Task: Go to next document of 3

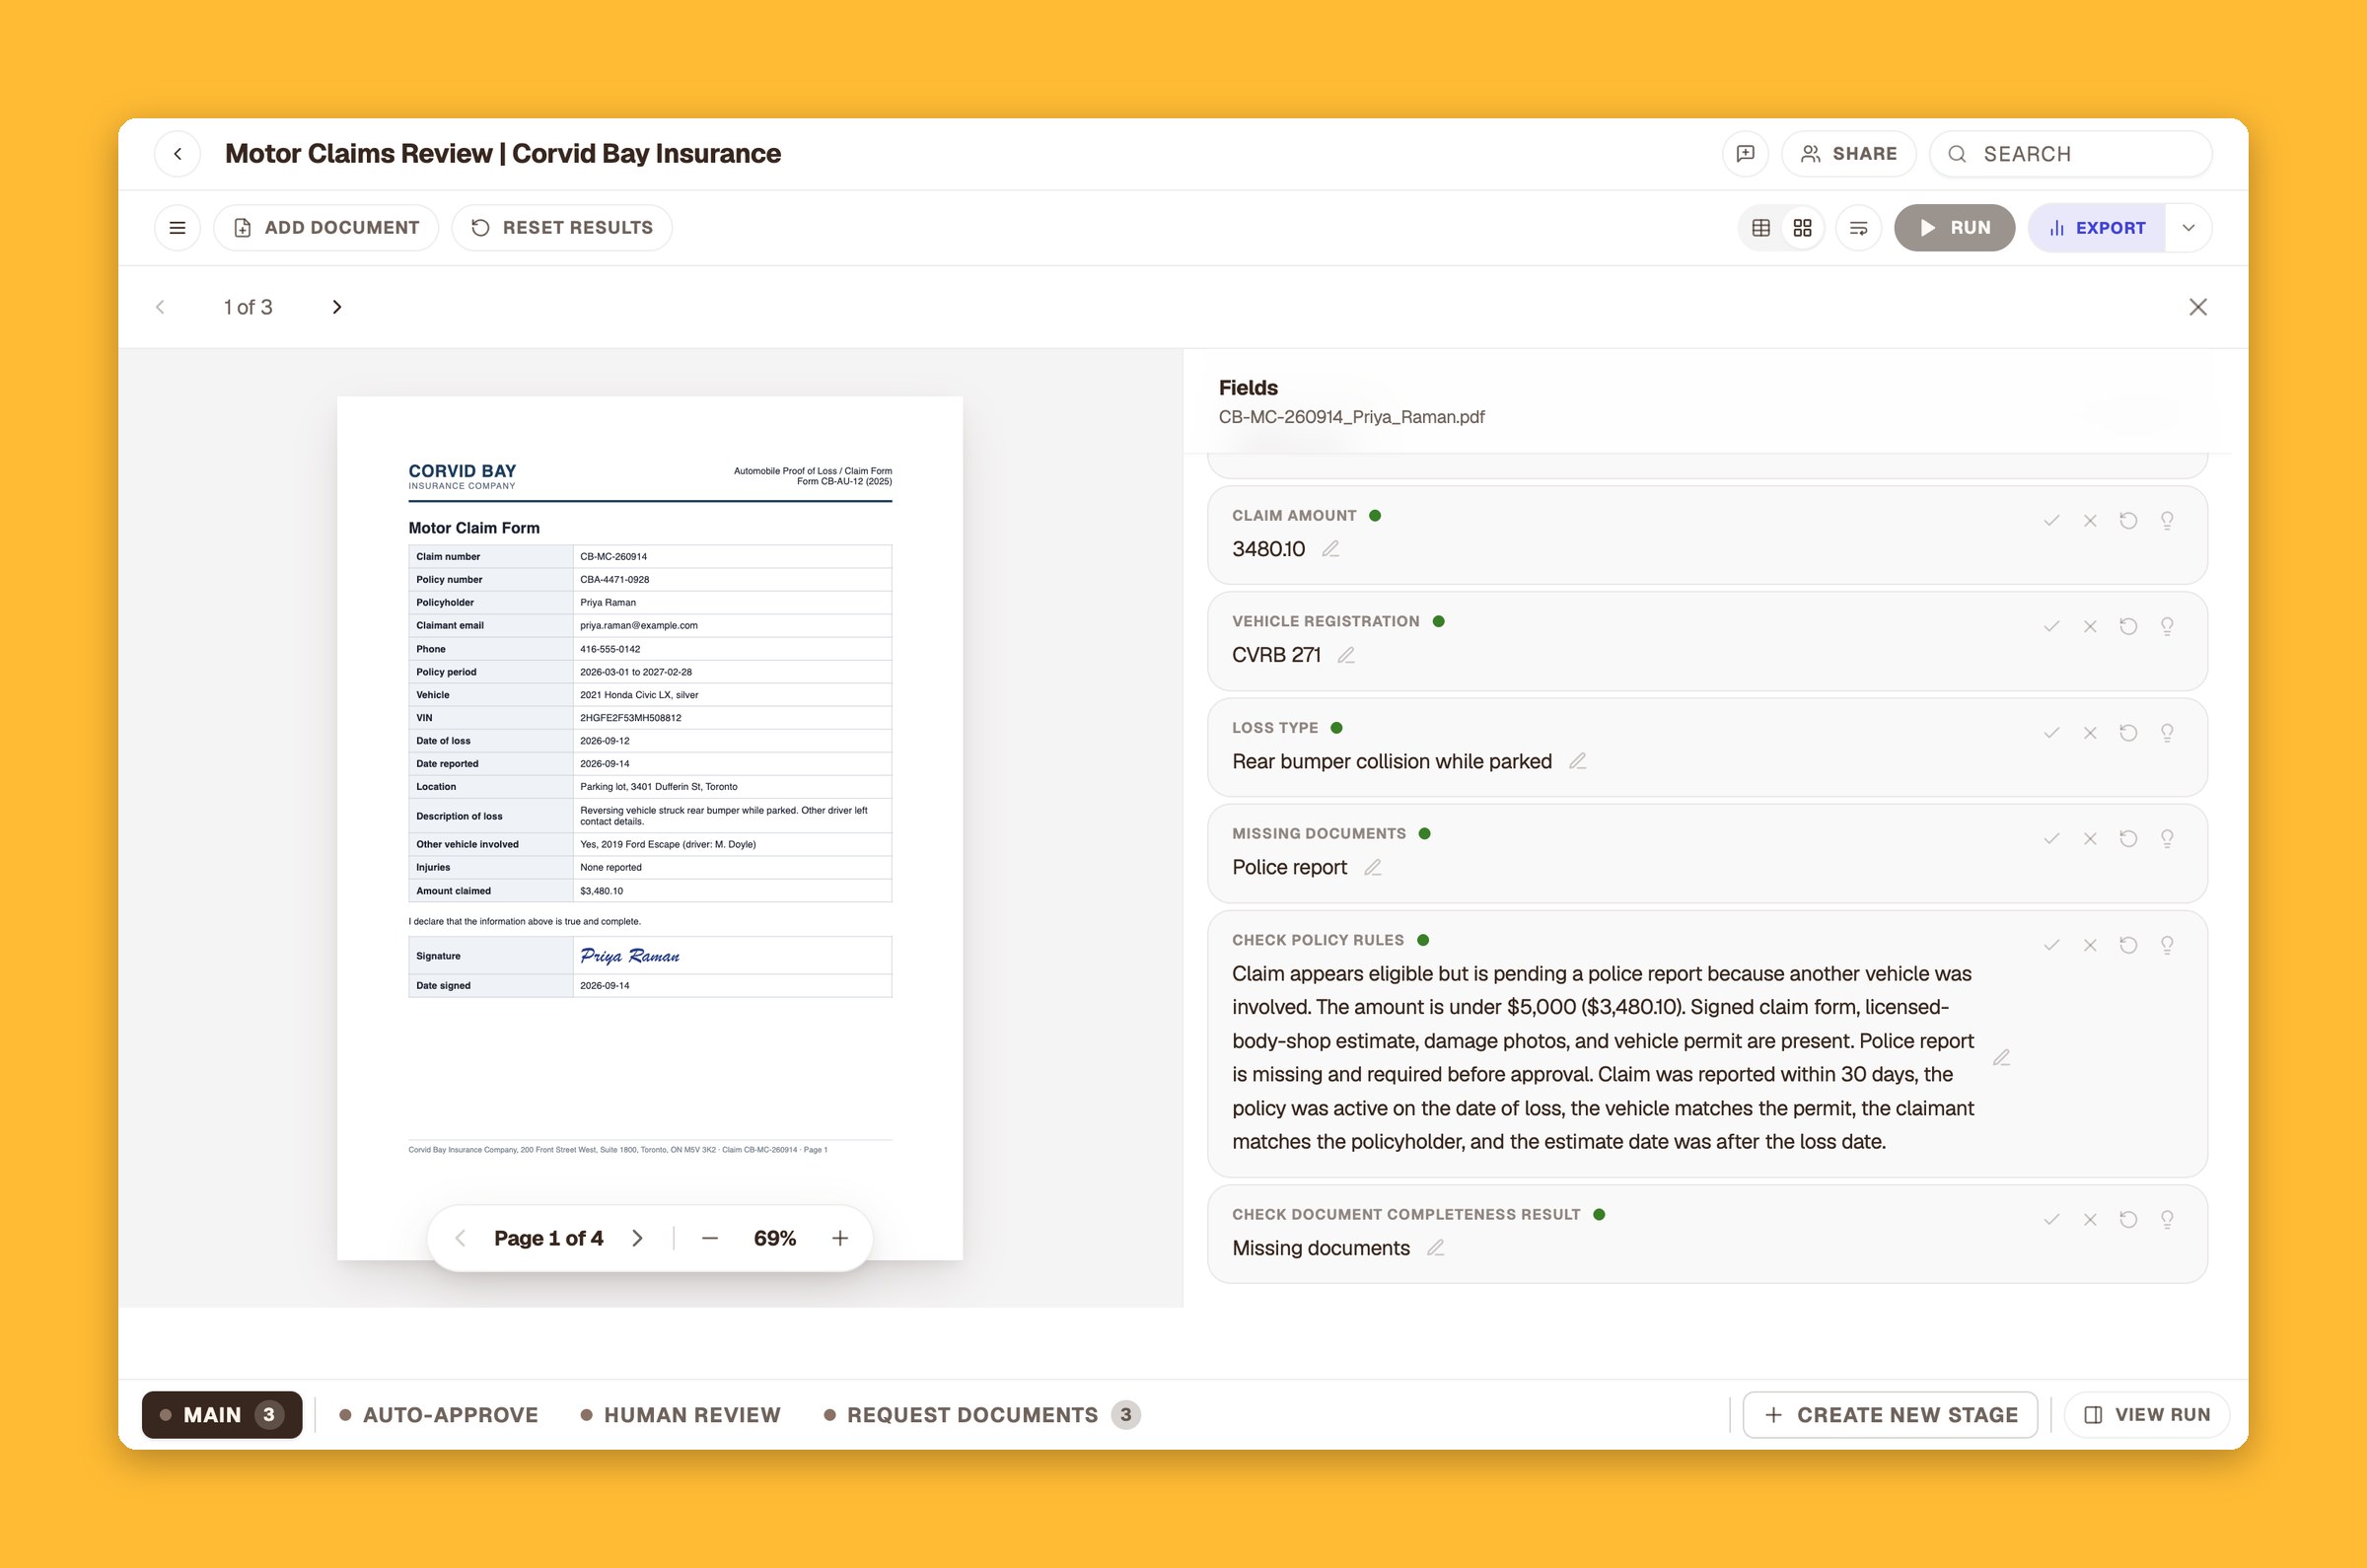Action: coord(337,307)
